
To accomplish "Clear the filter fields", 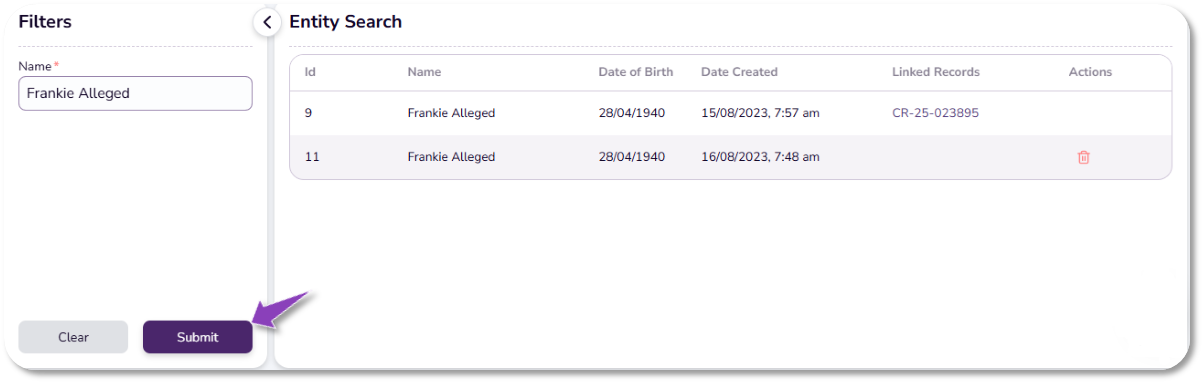I will click(73, 337).
